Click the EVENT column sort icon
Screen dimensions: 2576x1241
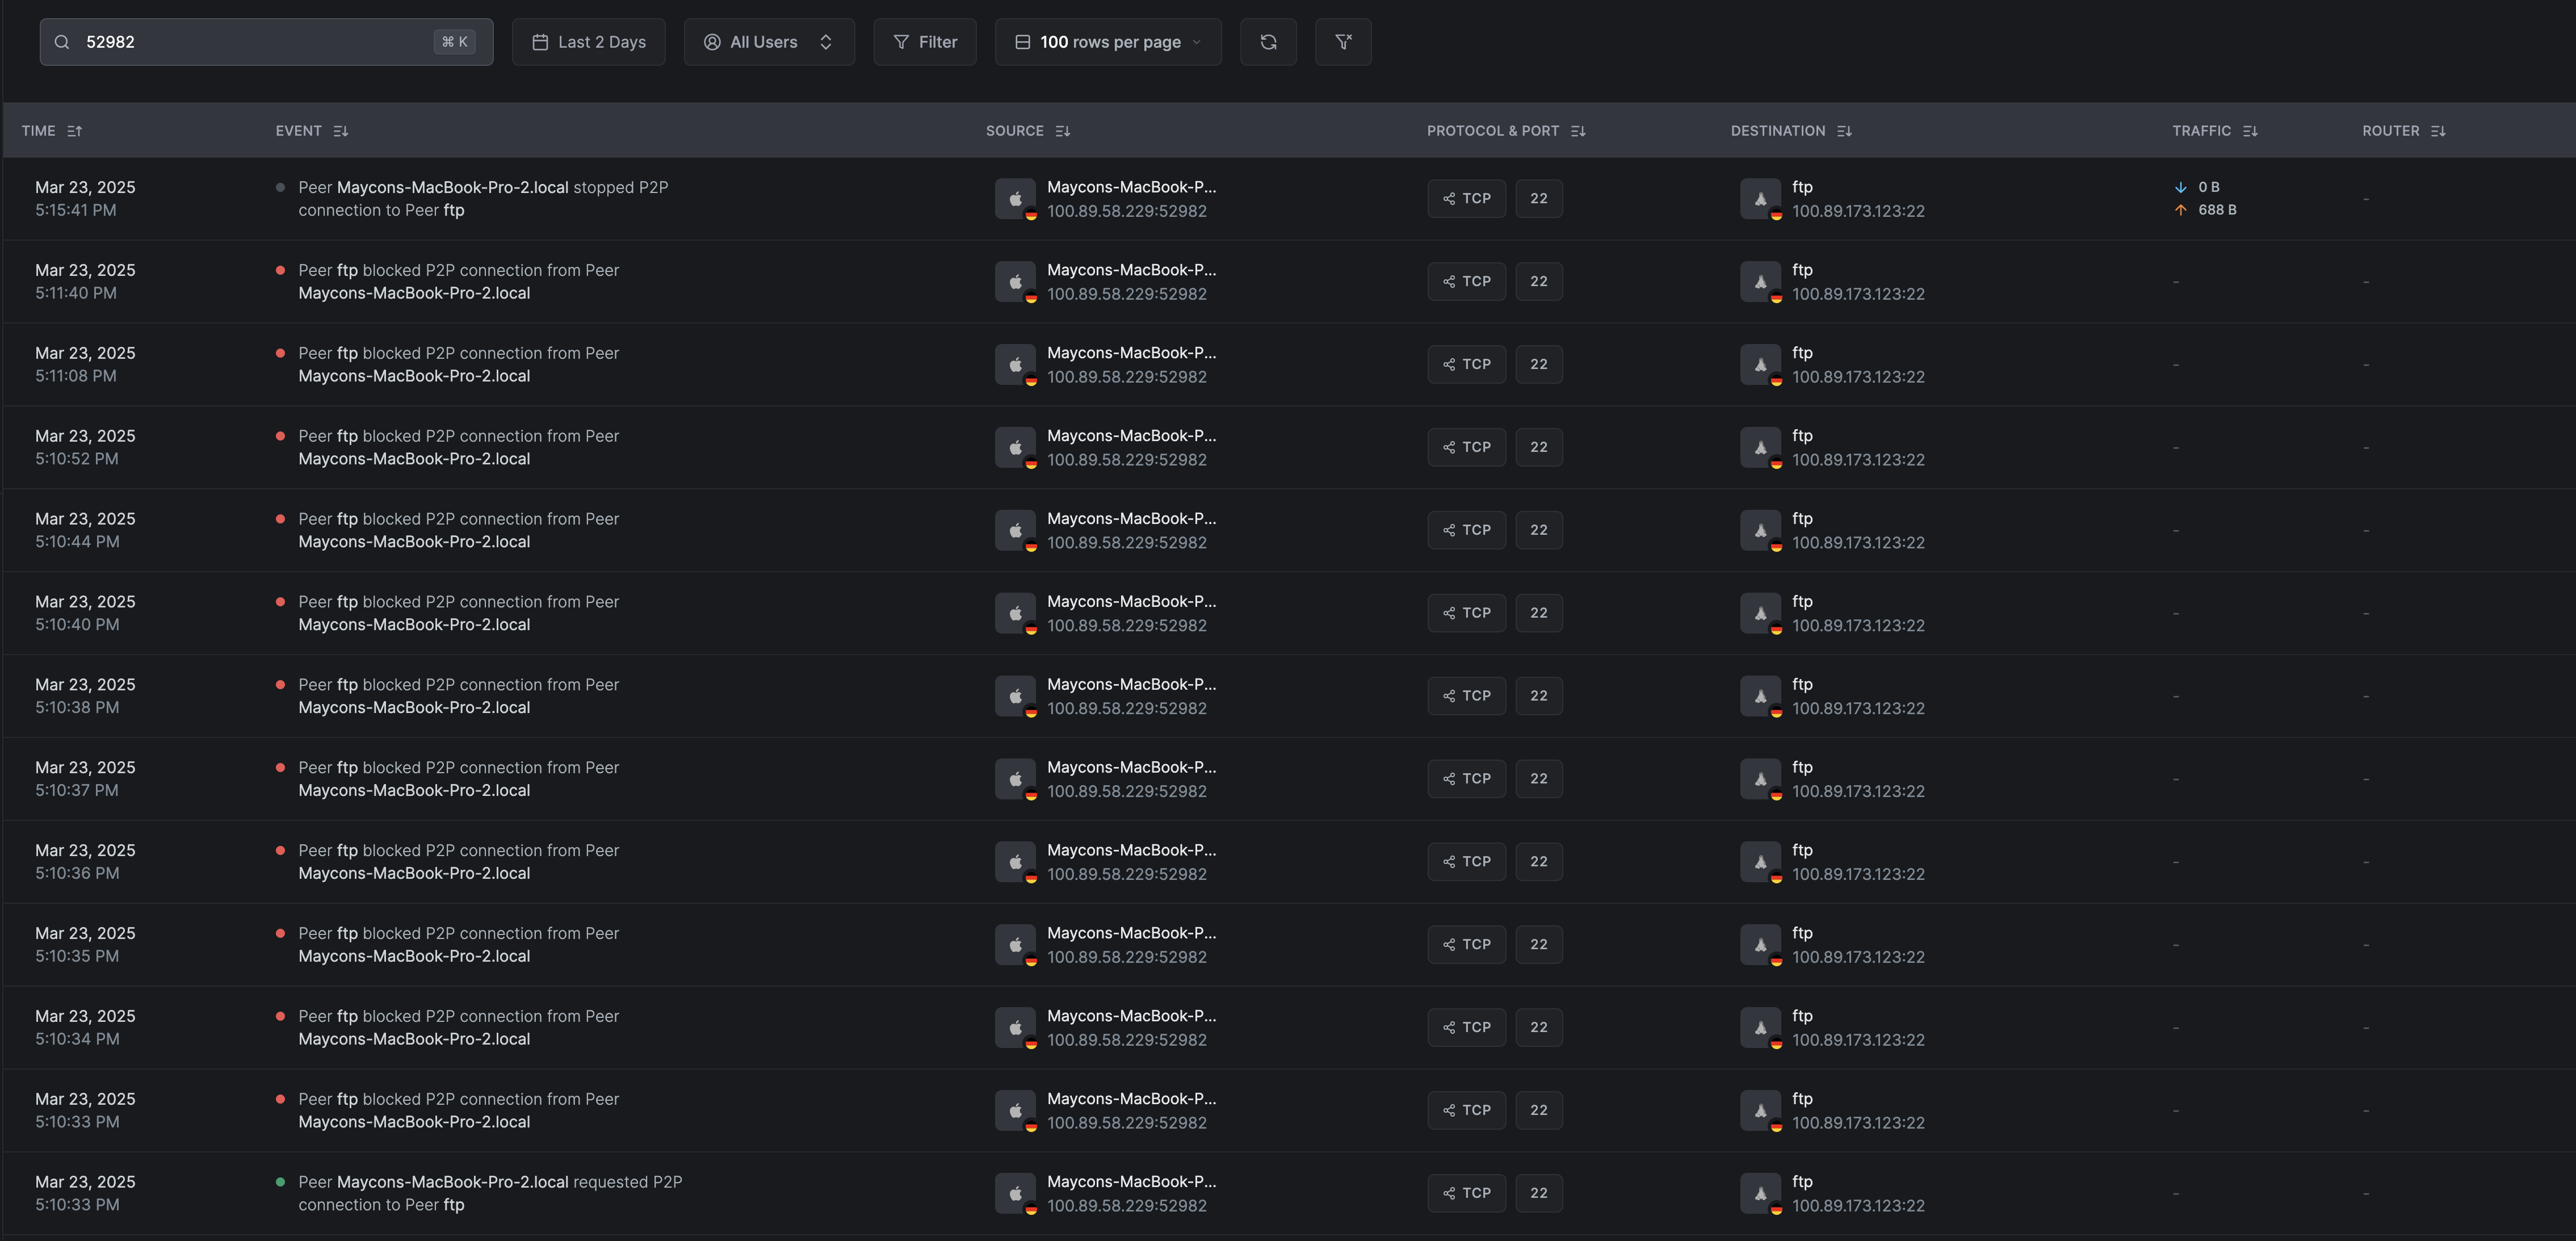coord(341,131)
